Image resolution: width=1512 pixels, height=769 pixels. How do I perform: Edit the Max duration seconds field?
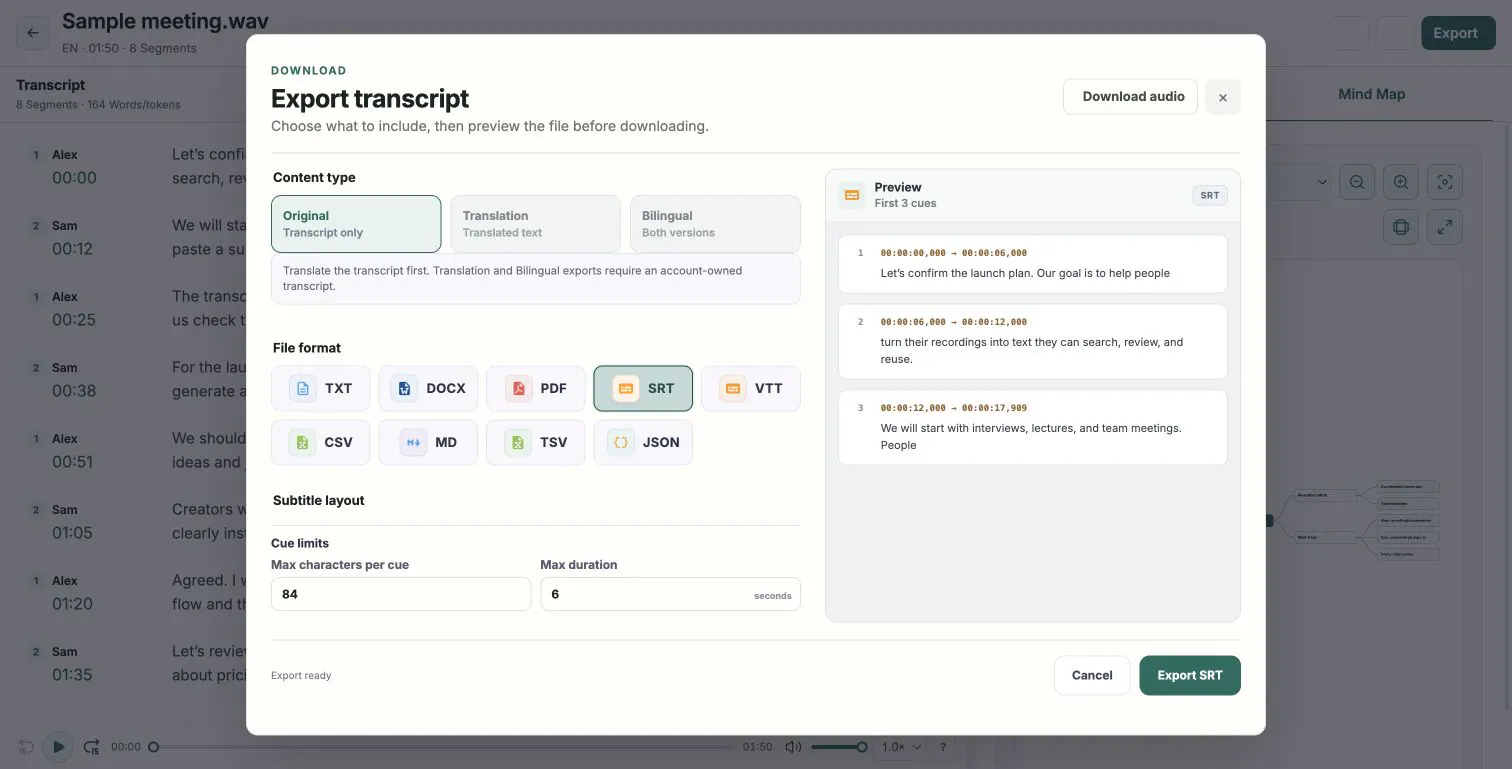[x=671, y=594]
